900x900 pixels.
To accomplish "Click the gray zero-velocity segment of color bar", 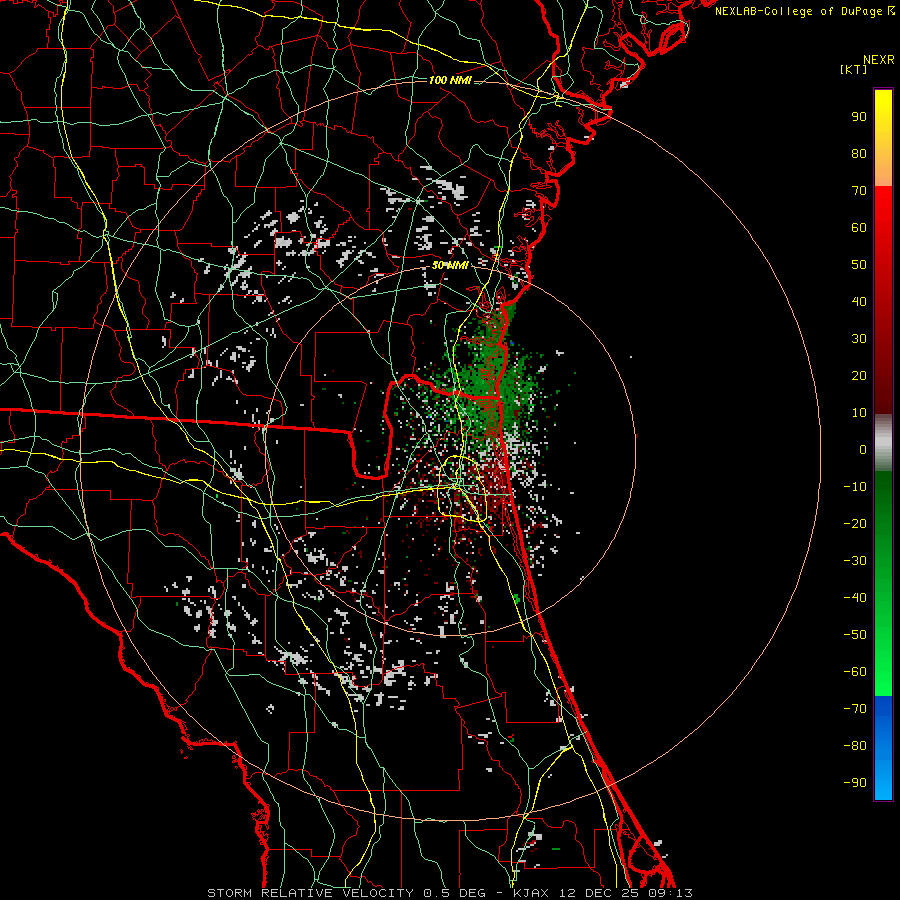I will click(883, 443).
